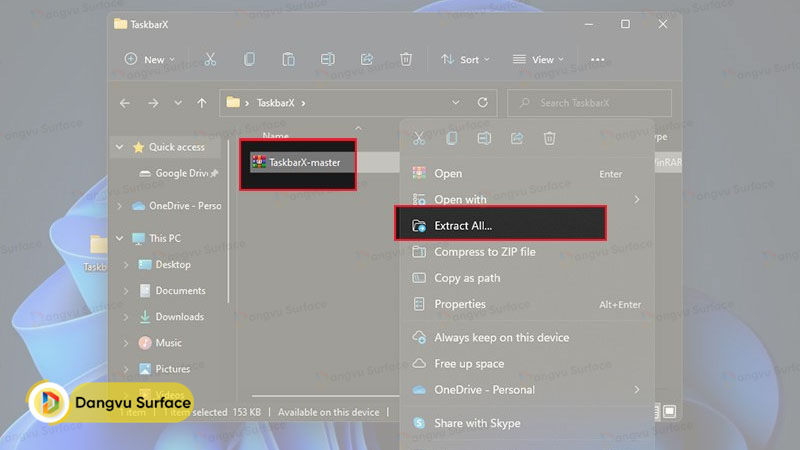Select Copy as path

526,278
